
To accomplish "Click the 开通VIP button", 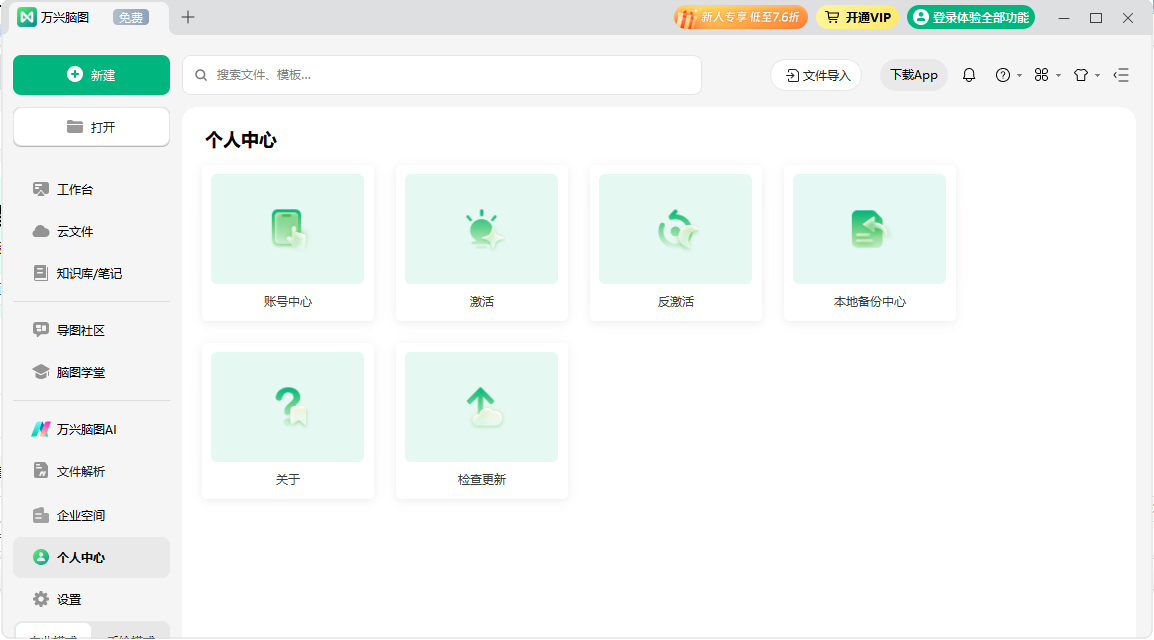I will tap(857, 17).
